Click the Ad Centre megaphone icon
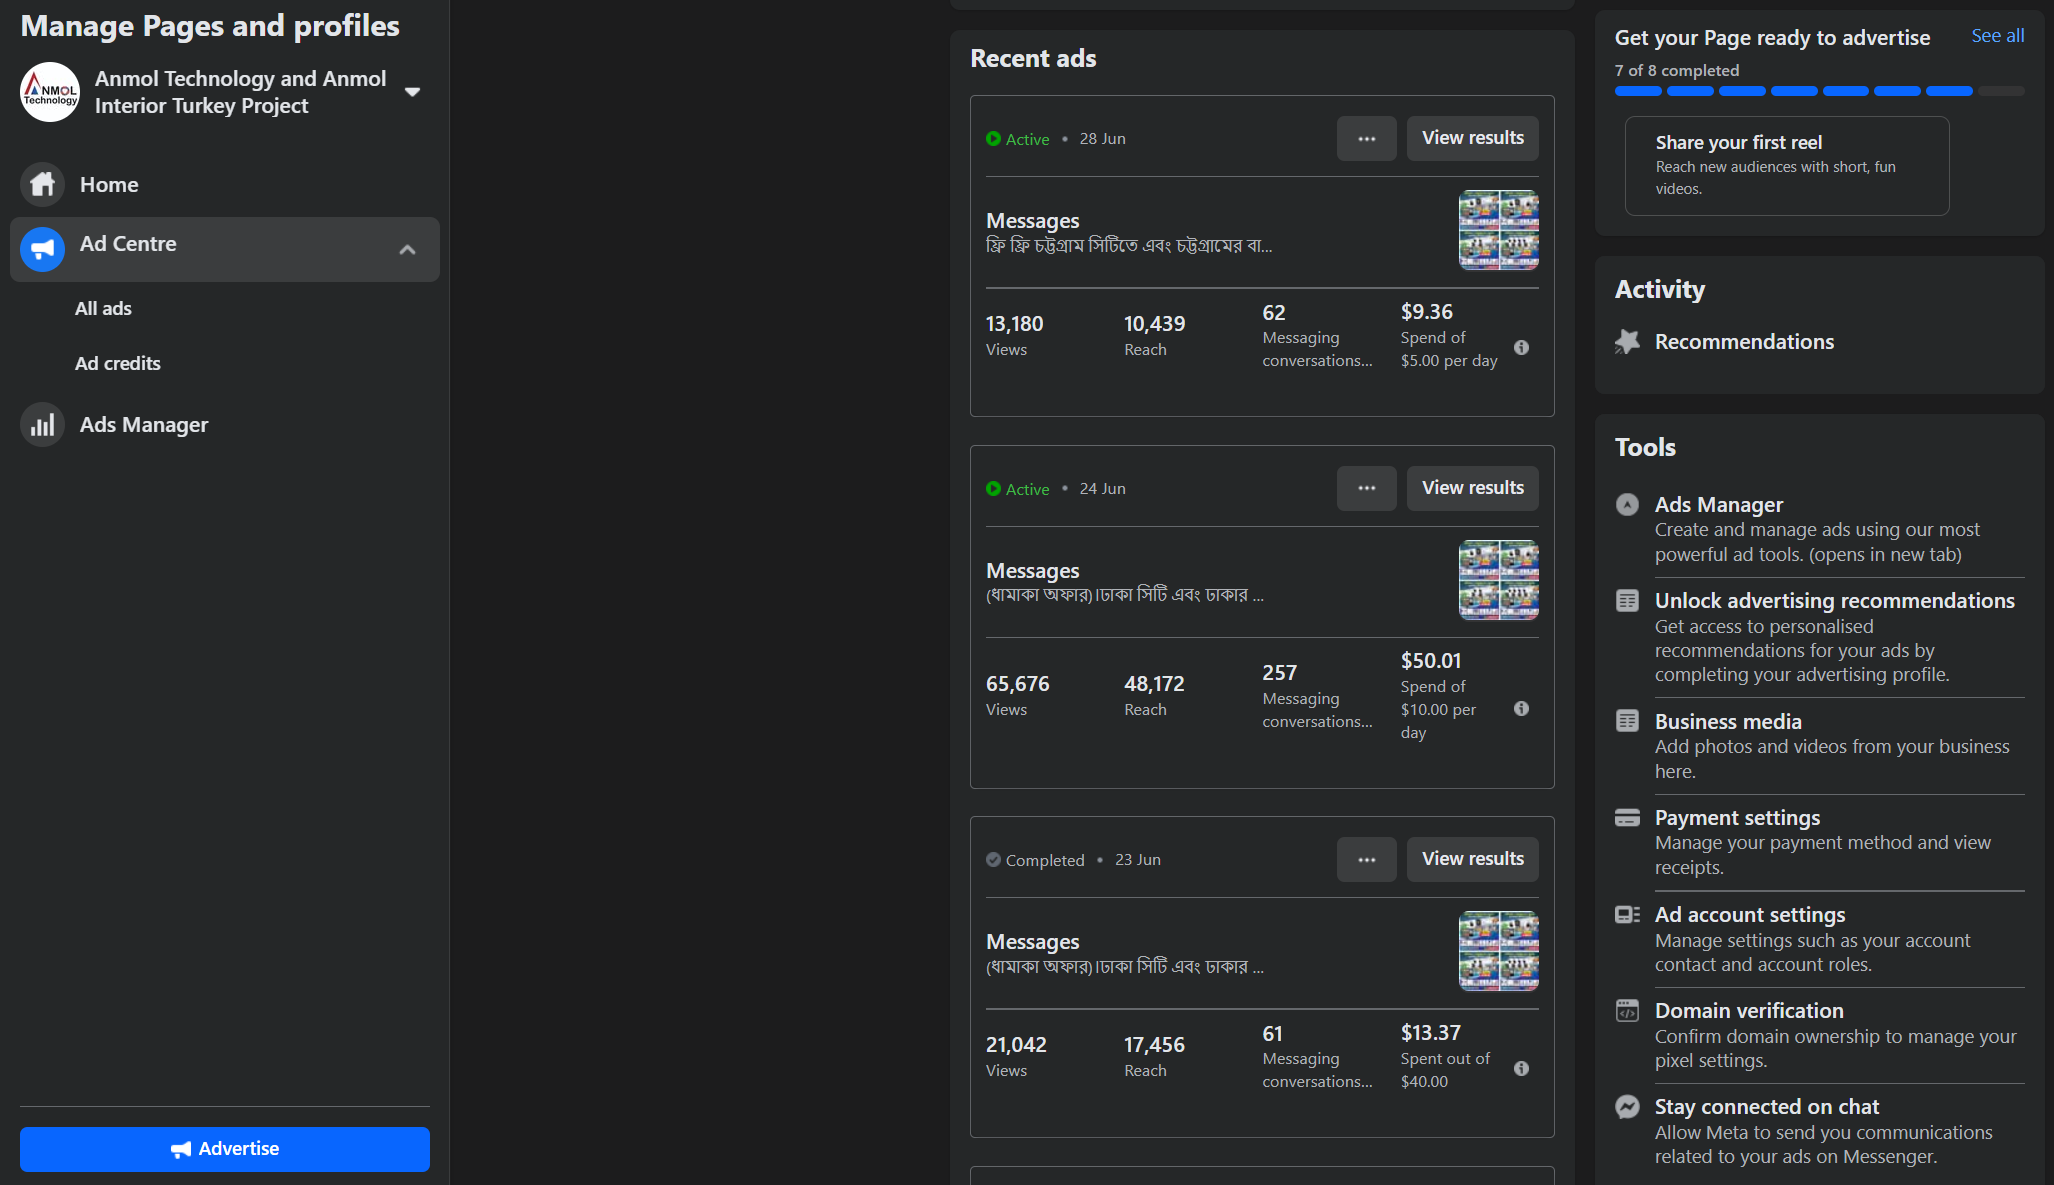This screenshot has width=2054, height=1185. 42,249
